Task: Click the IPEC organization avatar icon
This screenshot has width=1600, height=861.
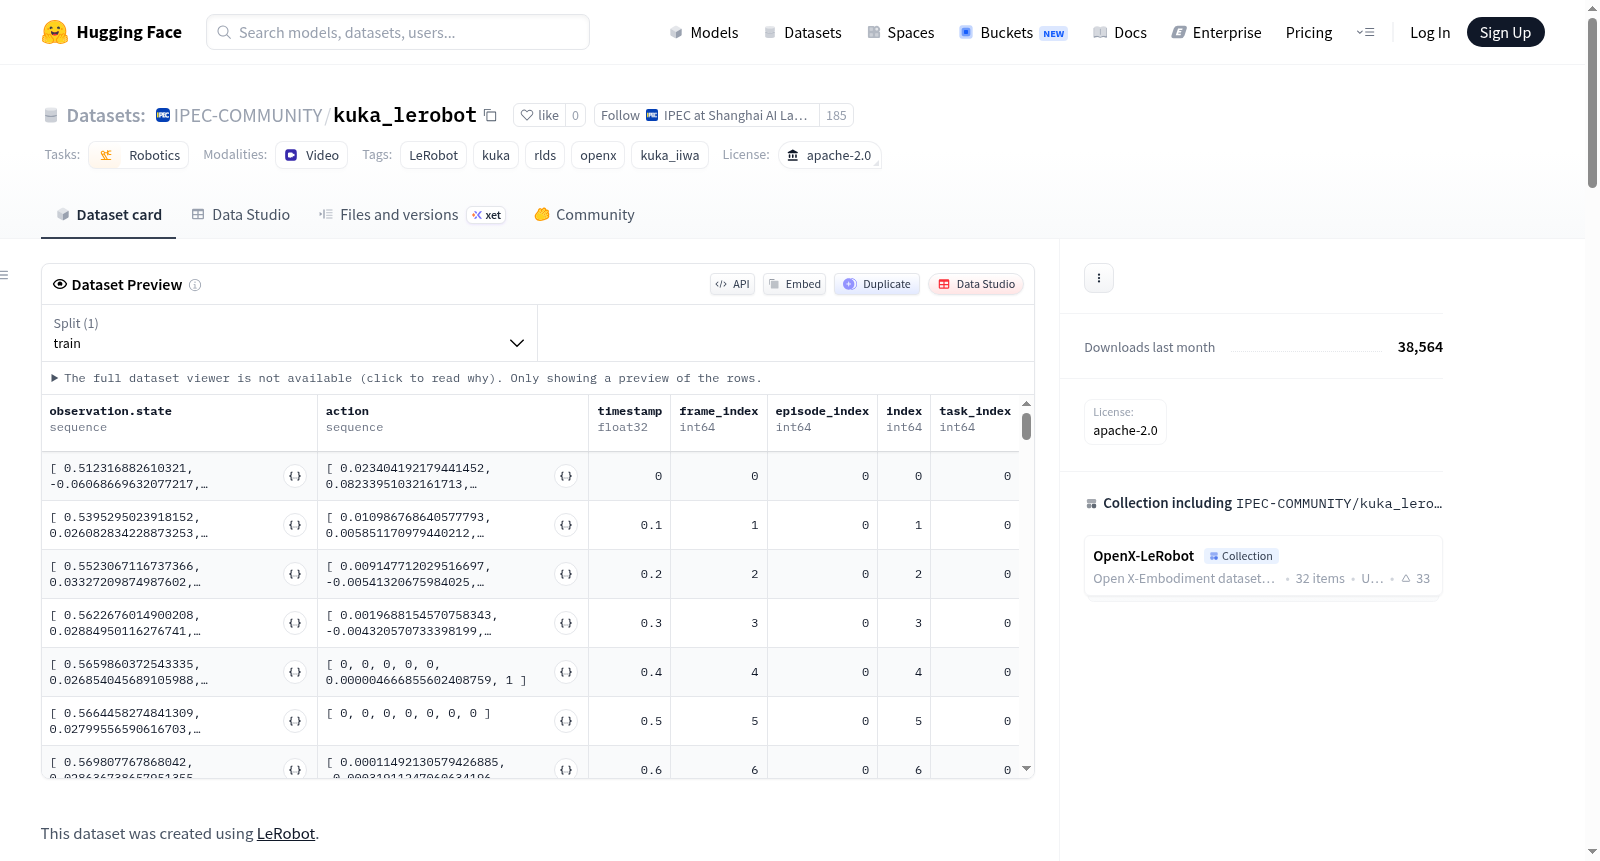Action: (163, 115)
